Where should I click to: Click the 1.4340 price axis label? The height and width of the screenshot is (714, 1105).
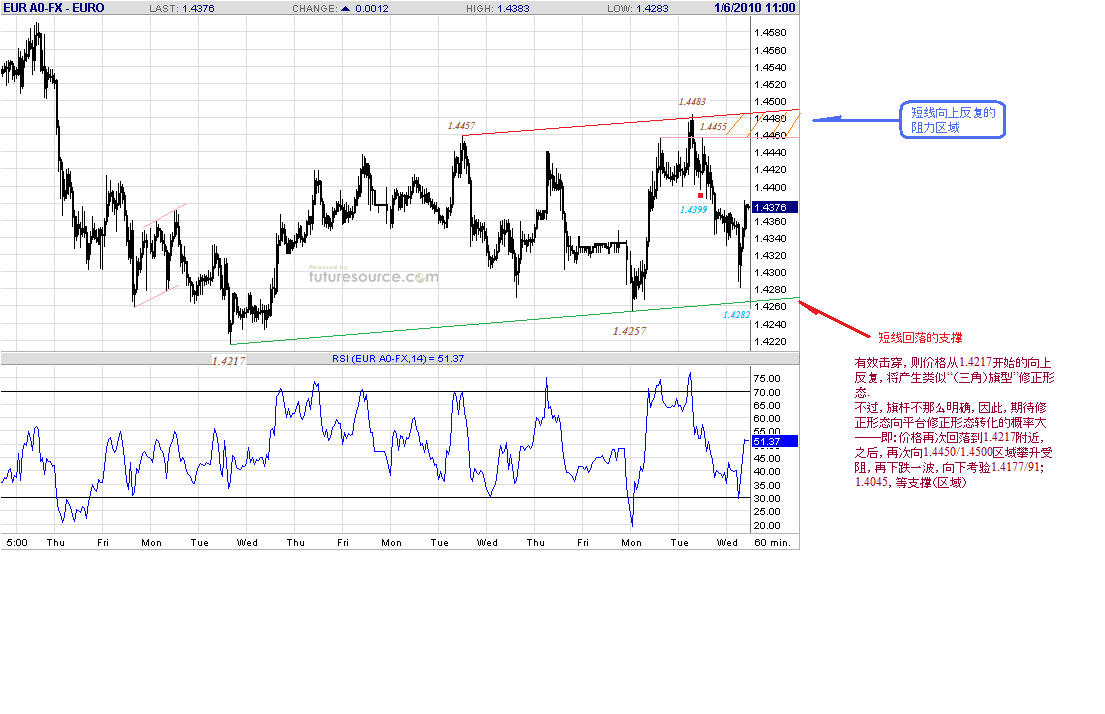coord(770,238)
